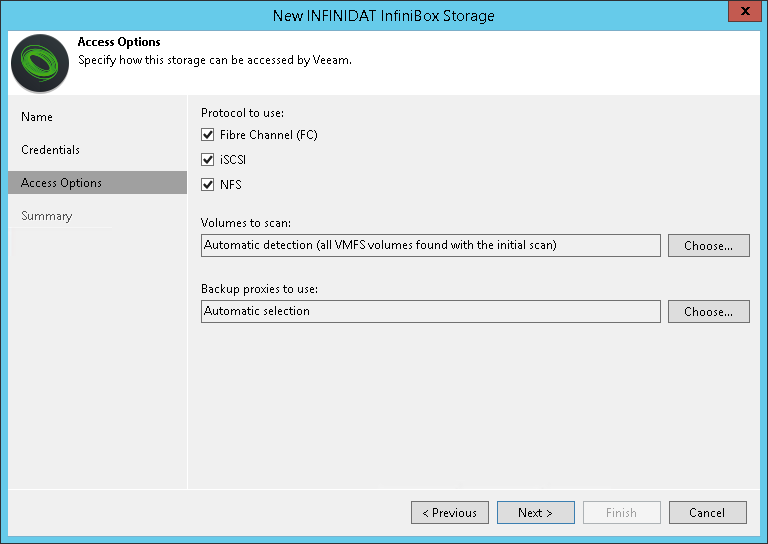Choose volumes to scan
The height and width of the screenshot is (544, 768).
point(708,245)
